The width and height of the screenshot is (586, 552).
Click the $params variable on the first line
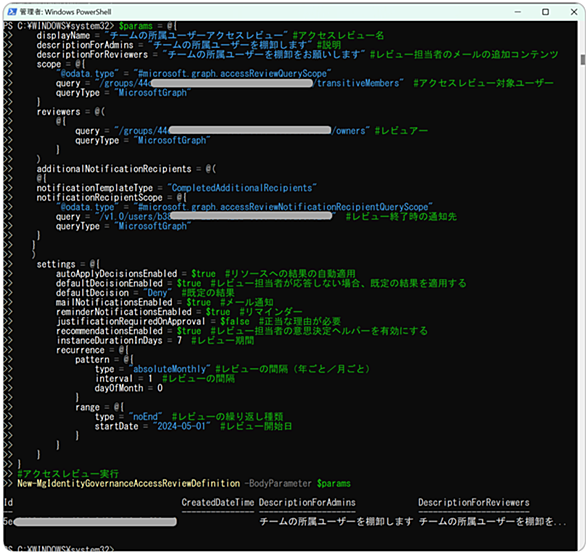(136, 26)
